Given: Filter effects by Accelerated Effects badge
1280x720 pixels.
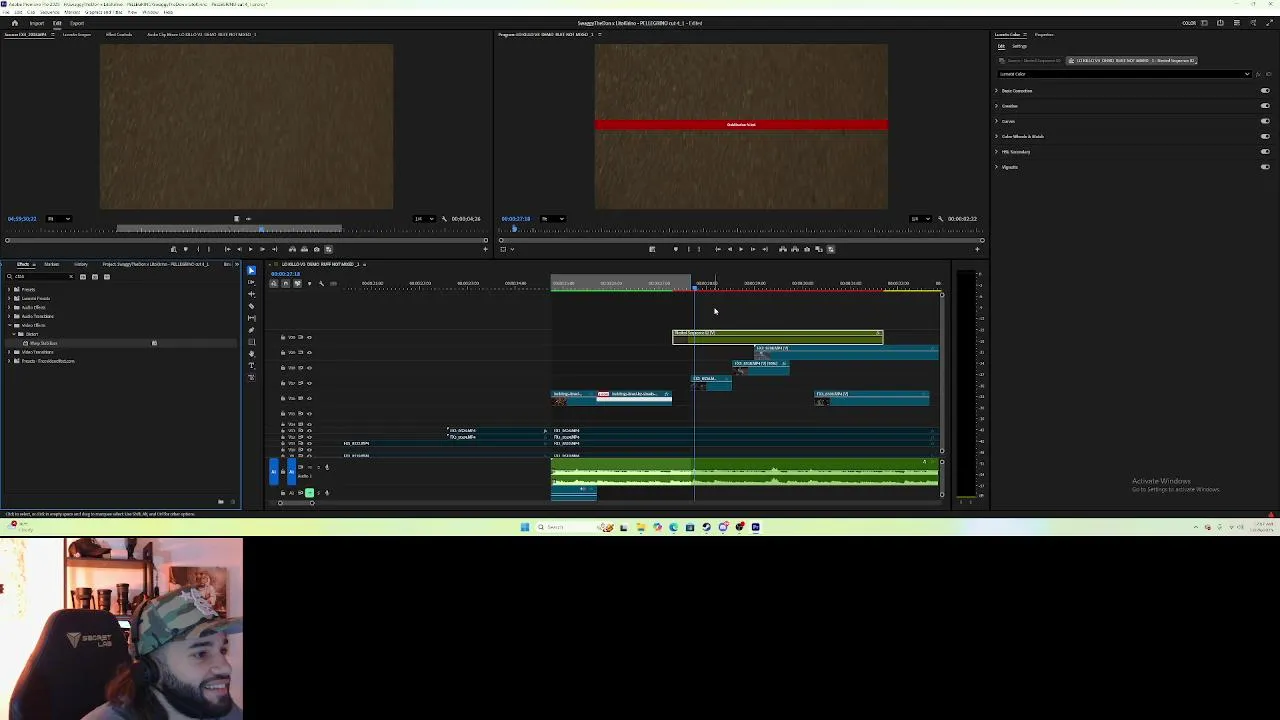Looking at the screenshot, I should pos(83,277).
